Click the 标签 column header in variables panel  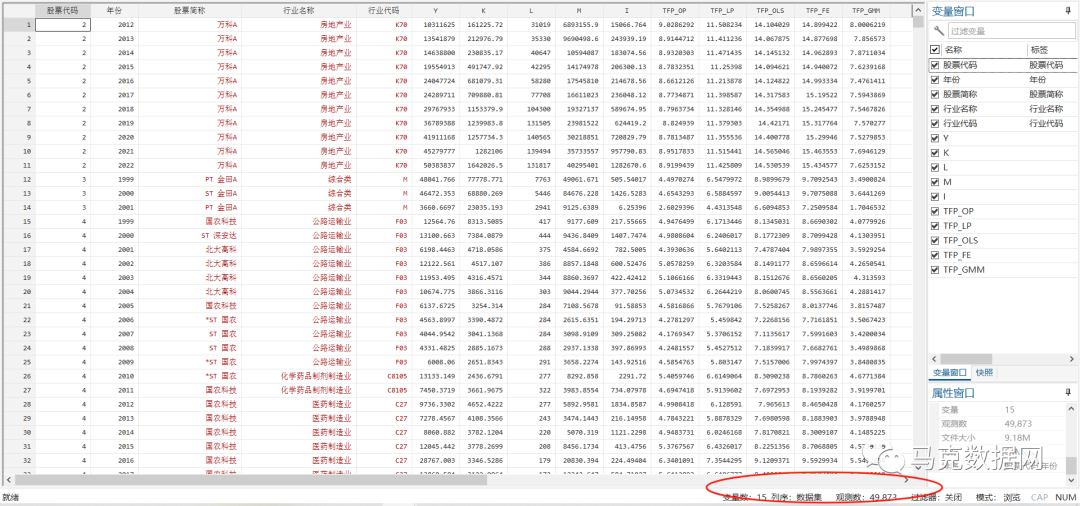[1039, 50]
